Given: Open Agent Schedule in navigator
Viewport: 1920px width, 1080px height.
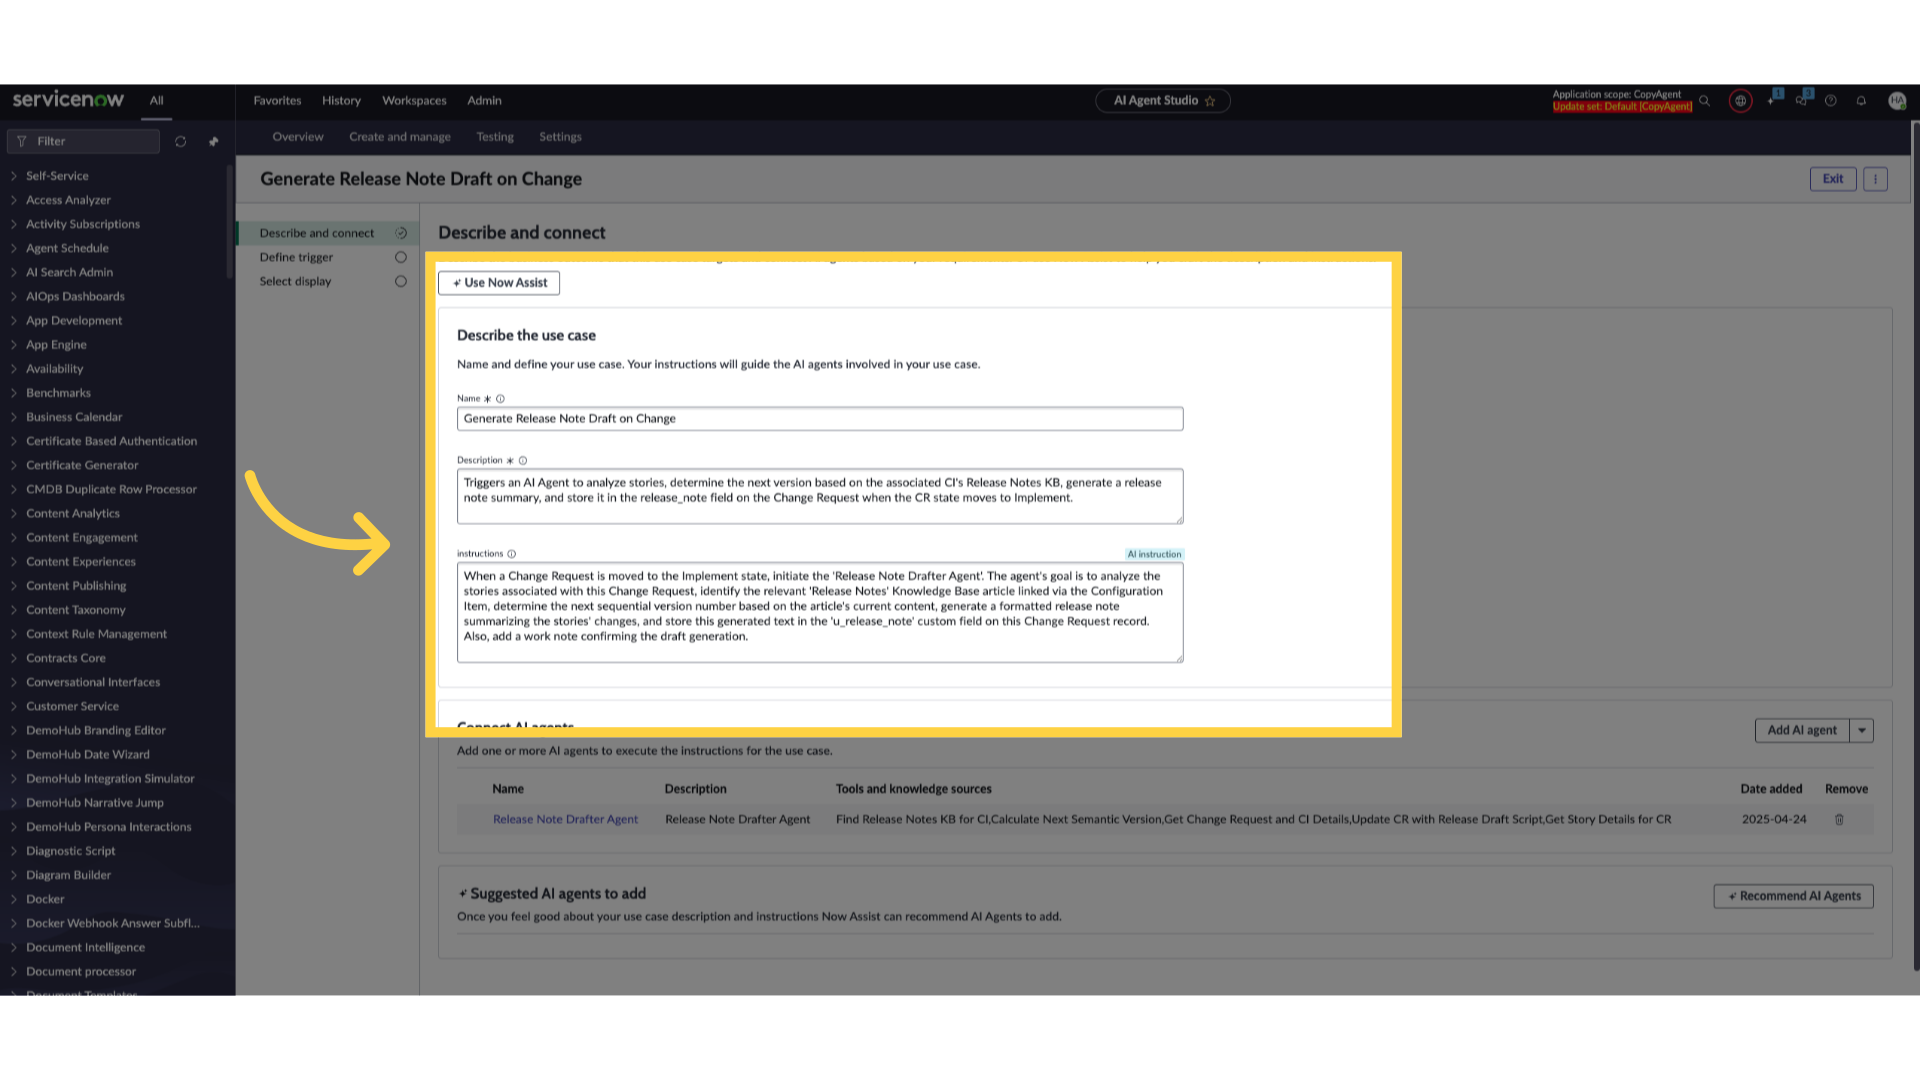Looking at the screenshot, I should click(x=67, y=248).
